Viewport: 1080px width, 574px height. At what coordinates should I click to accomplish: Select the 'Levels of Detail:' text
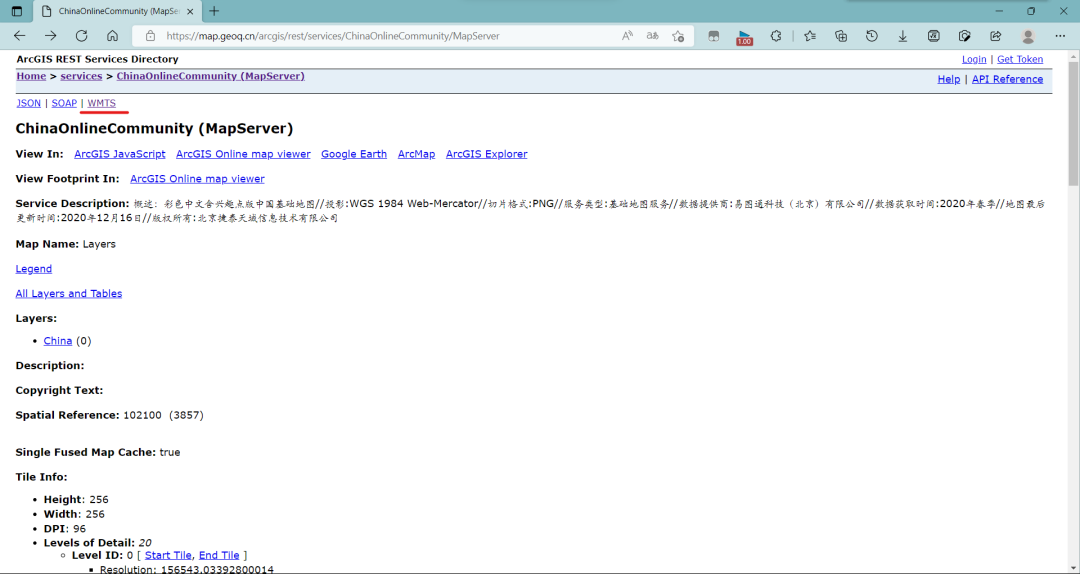pos(90,543)
